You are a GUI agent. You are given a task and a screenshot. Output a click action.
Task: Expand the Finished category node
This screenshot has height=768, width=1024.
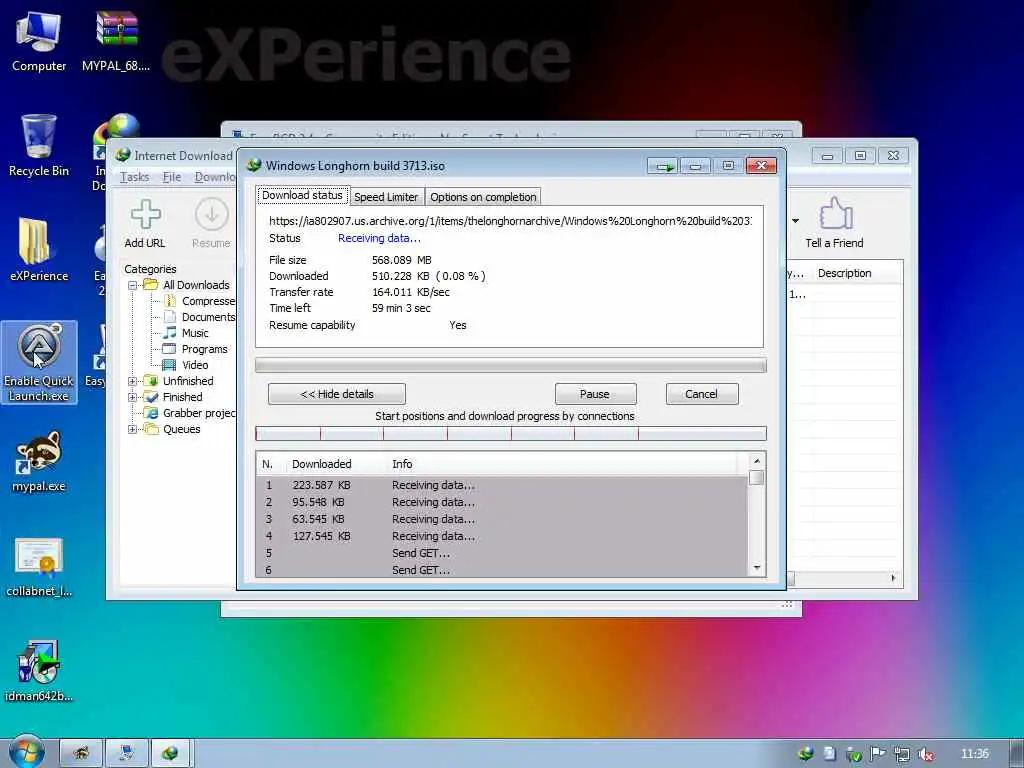coord(133,397)
